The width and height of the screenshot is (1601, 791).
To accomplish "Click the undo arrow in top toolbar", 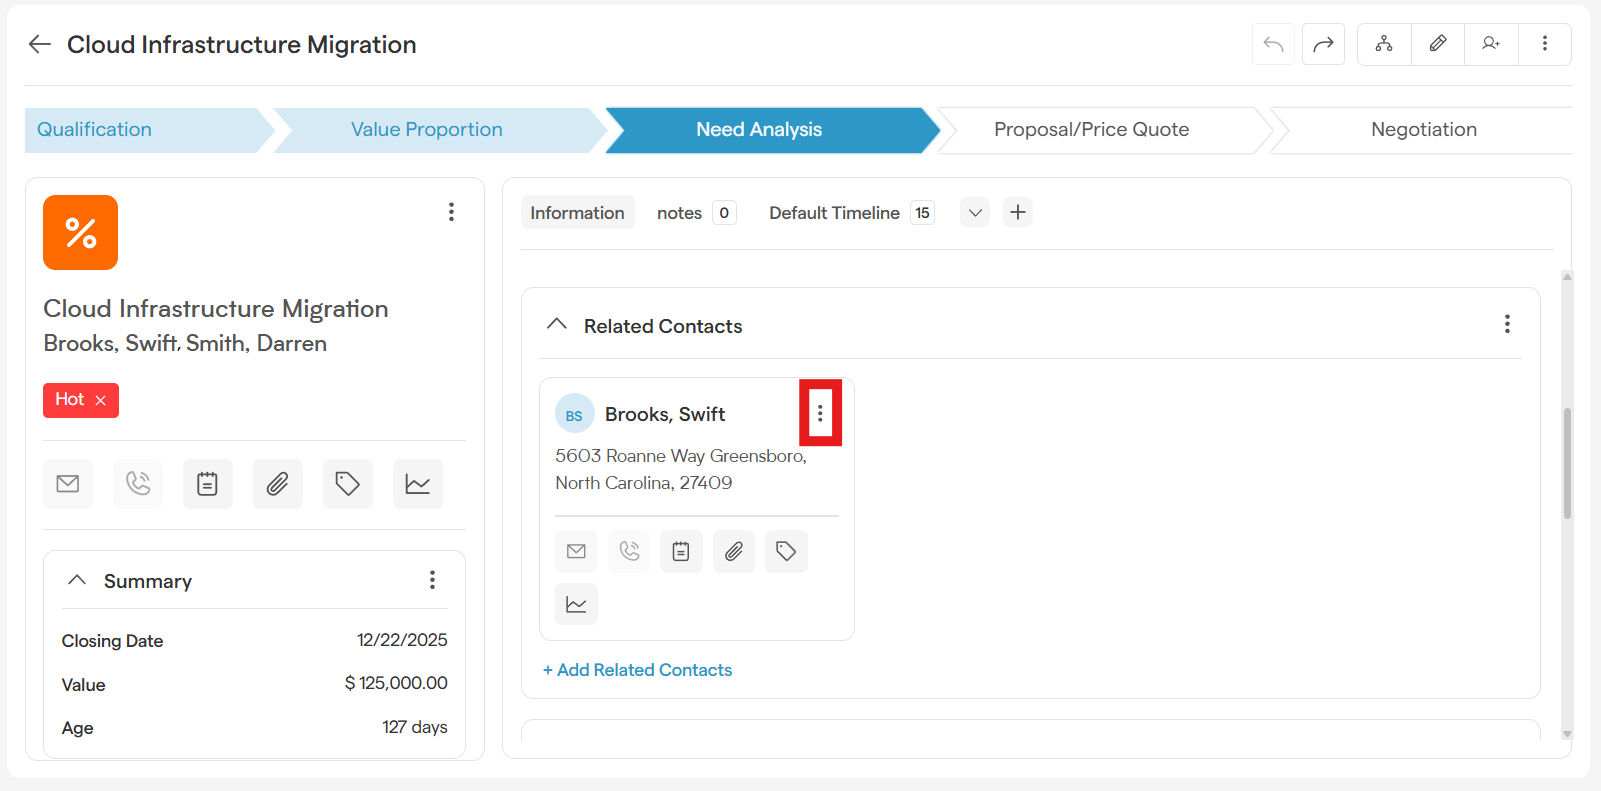I will [1273, 44].
